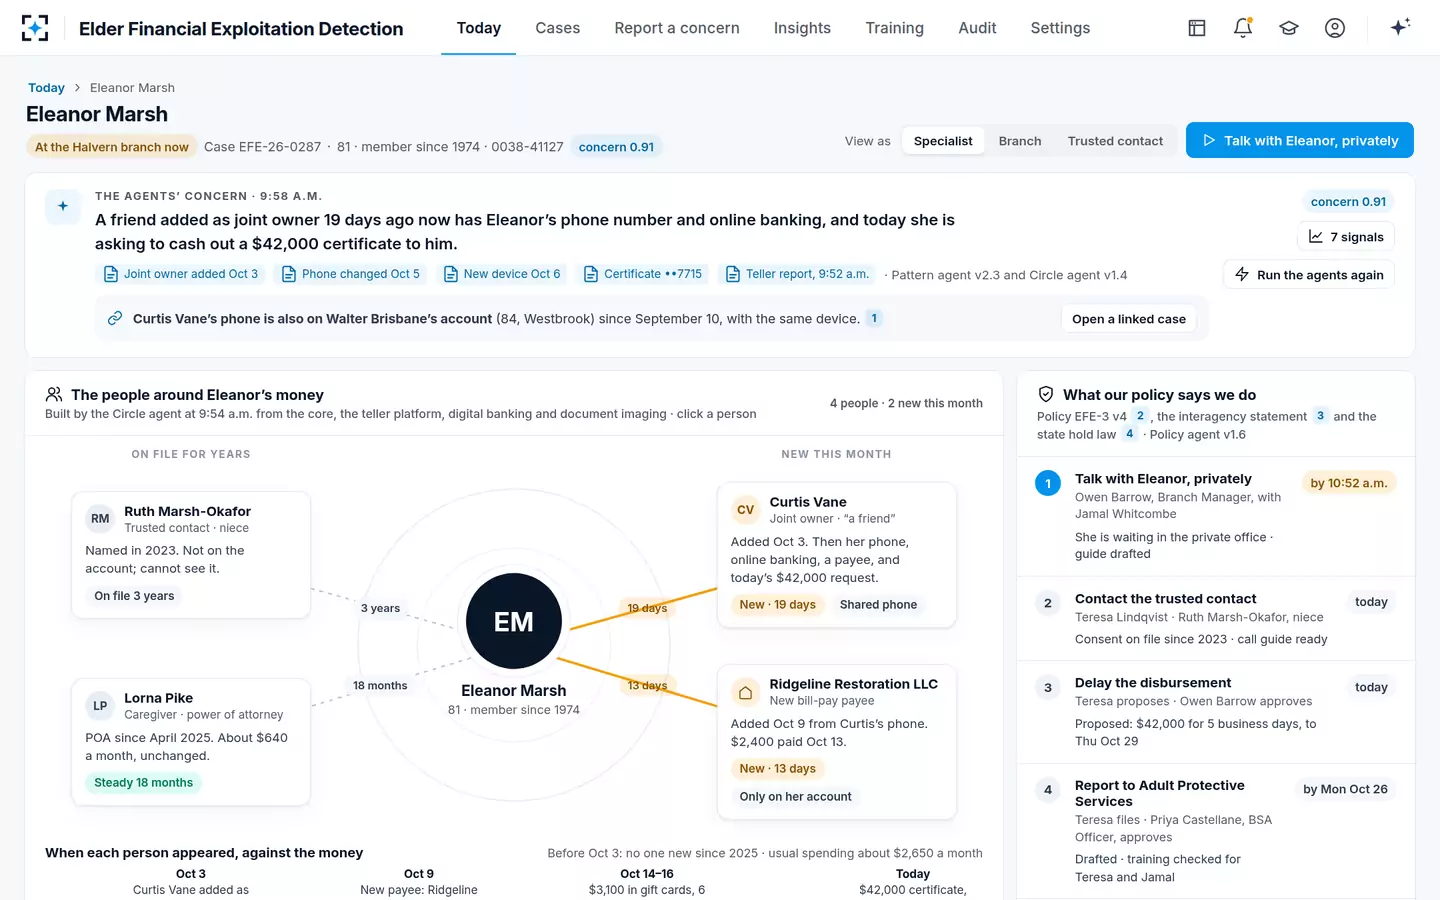This screenshot has height=900, width=1440.
Task: Start Talk with Eleanor, privately
Action: pyautogui.click(x=1300, y=140)
